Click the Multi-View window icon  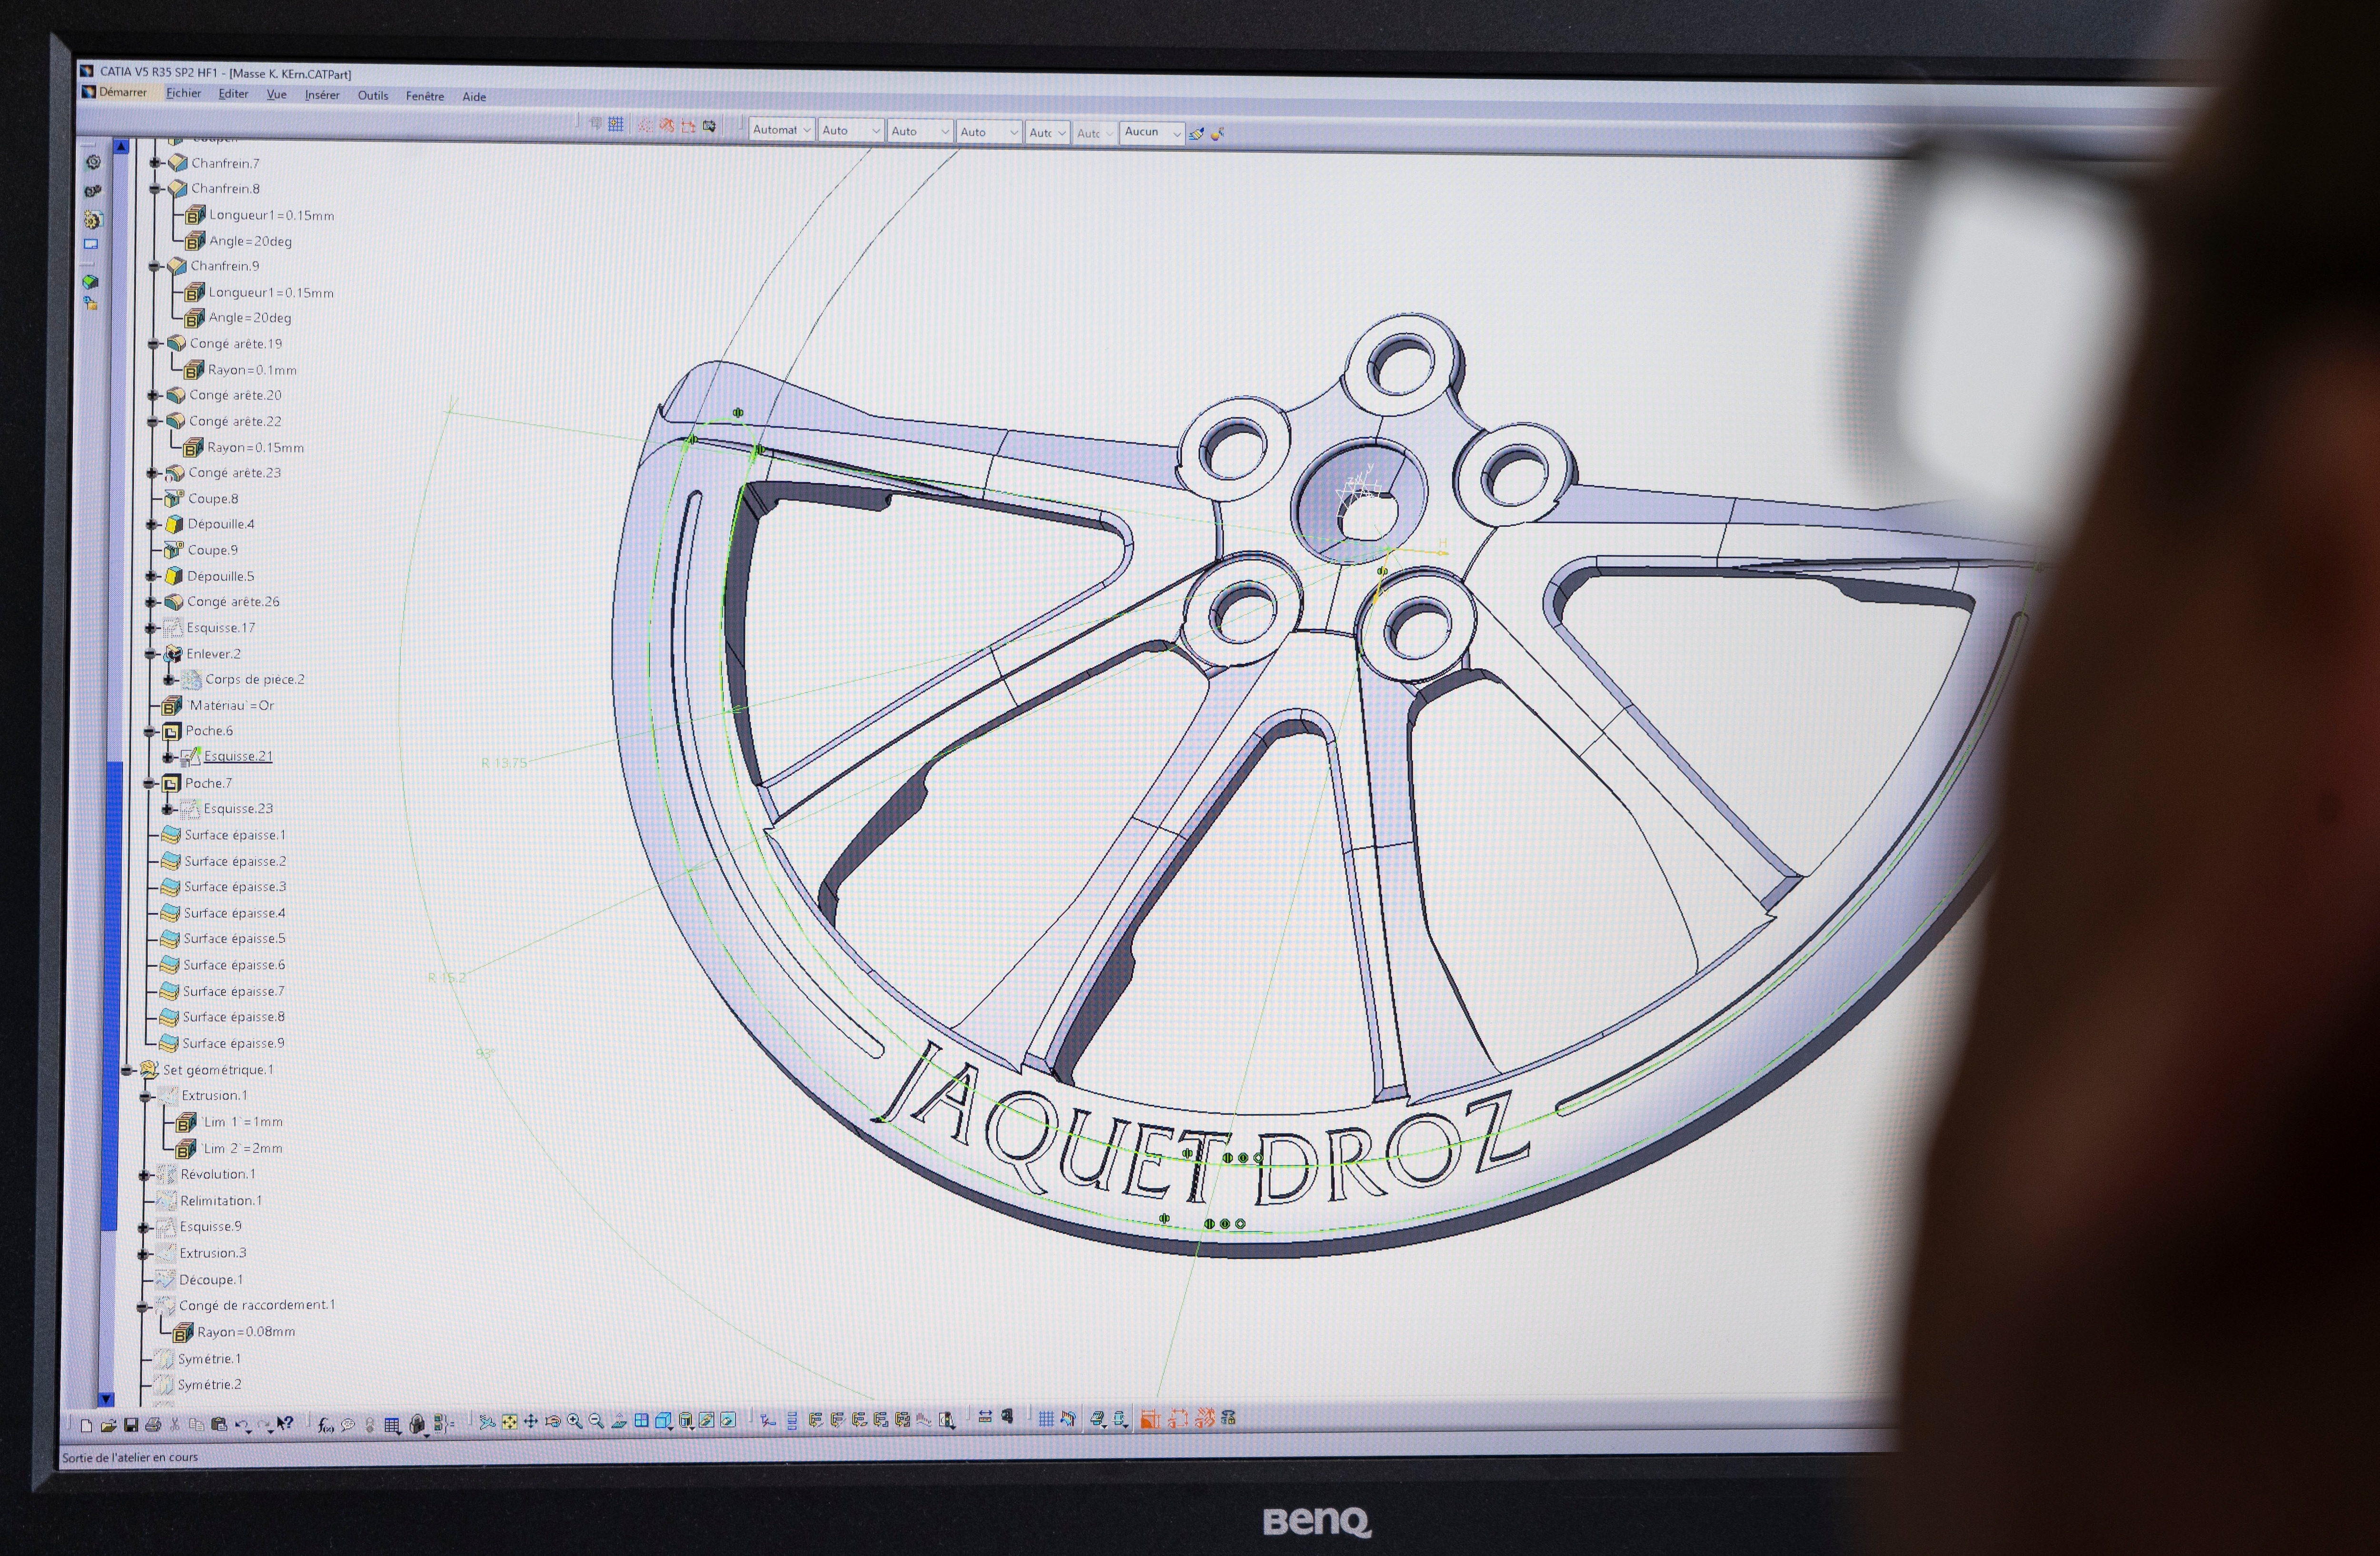point(641,1420)
